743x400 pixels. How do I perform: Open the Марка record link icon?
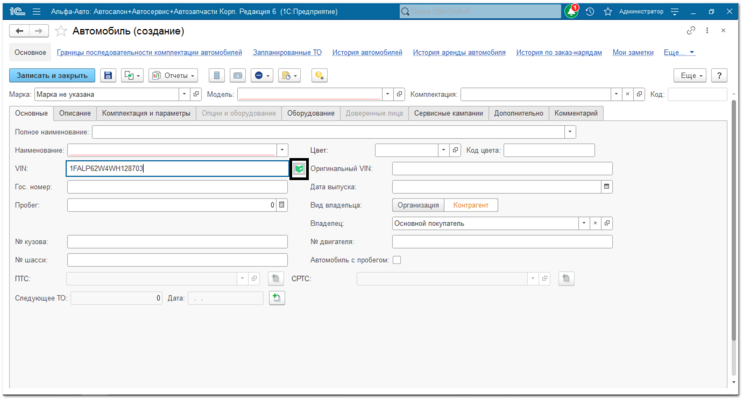[x=196, y=94]
